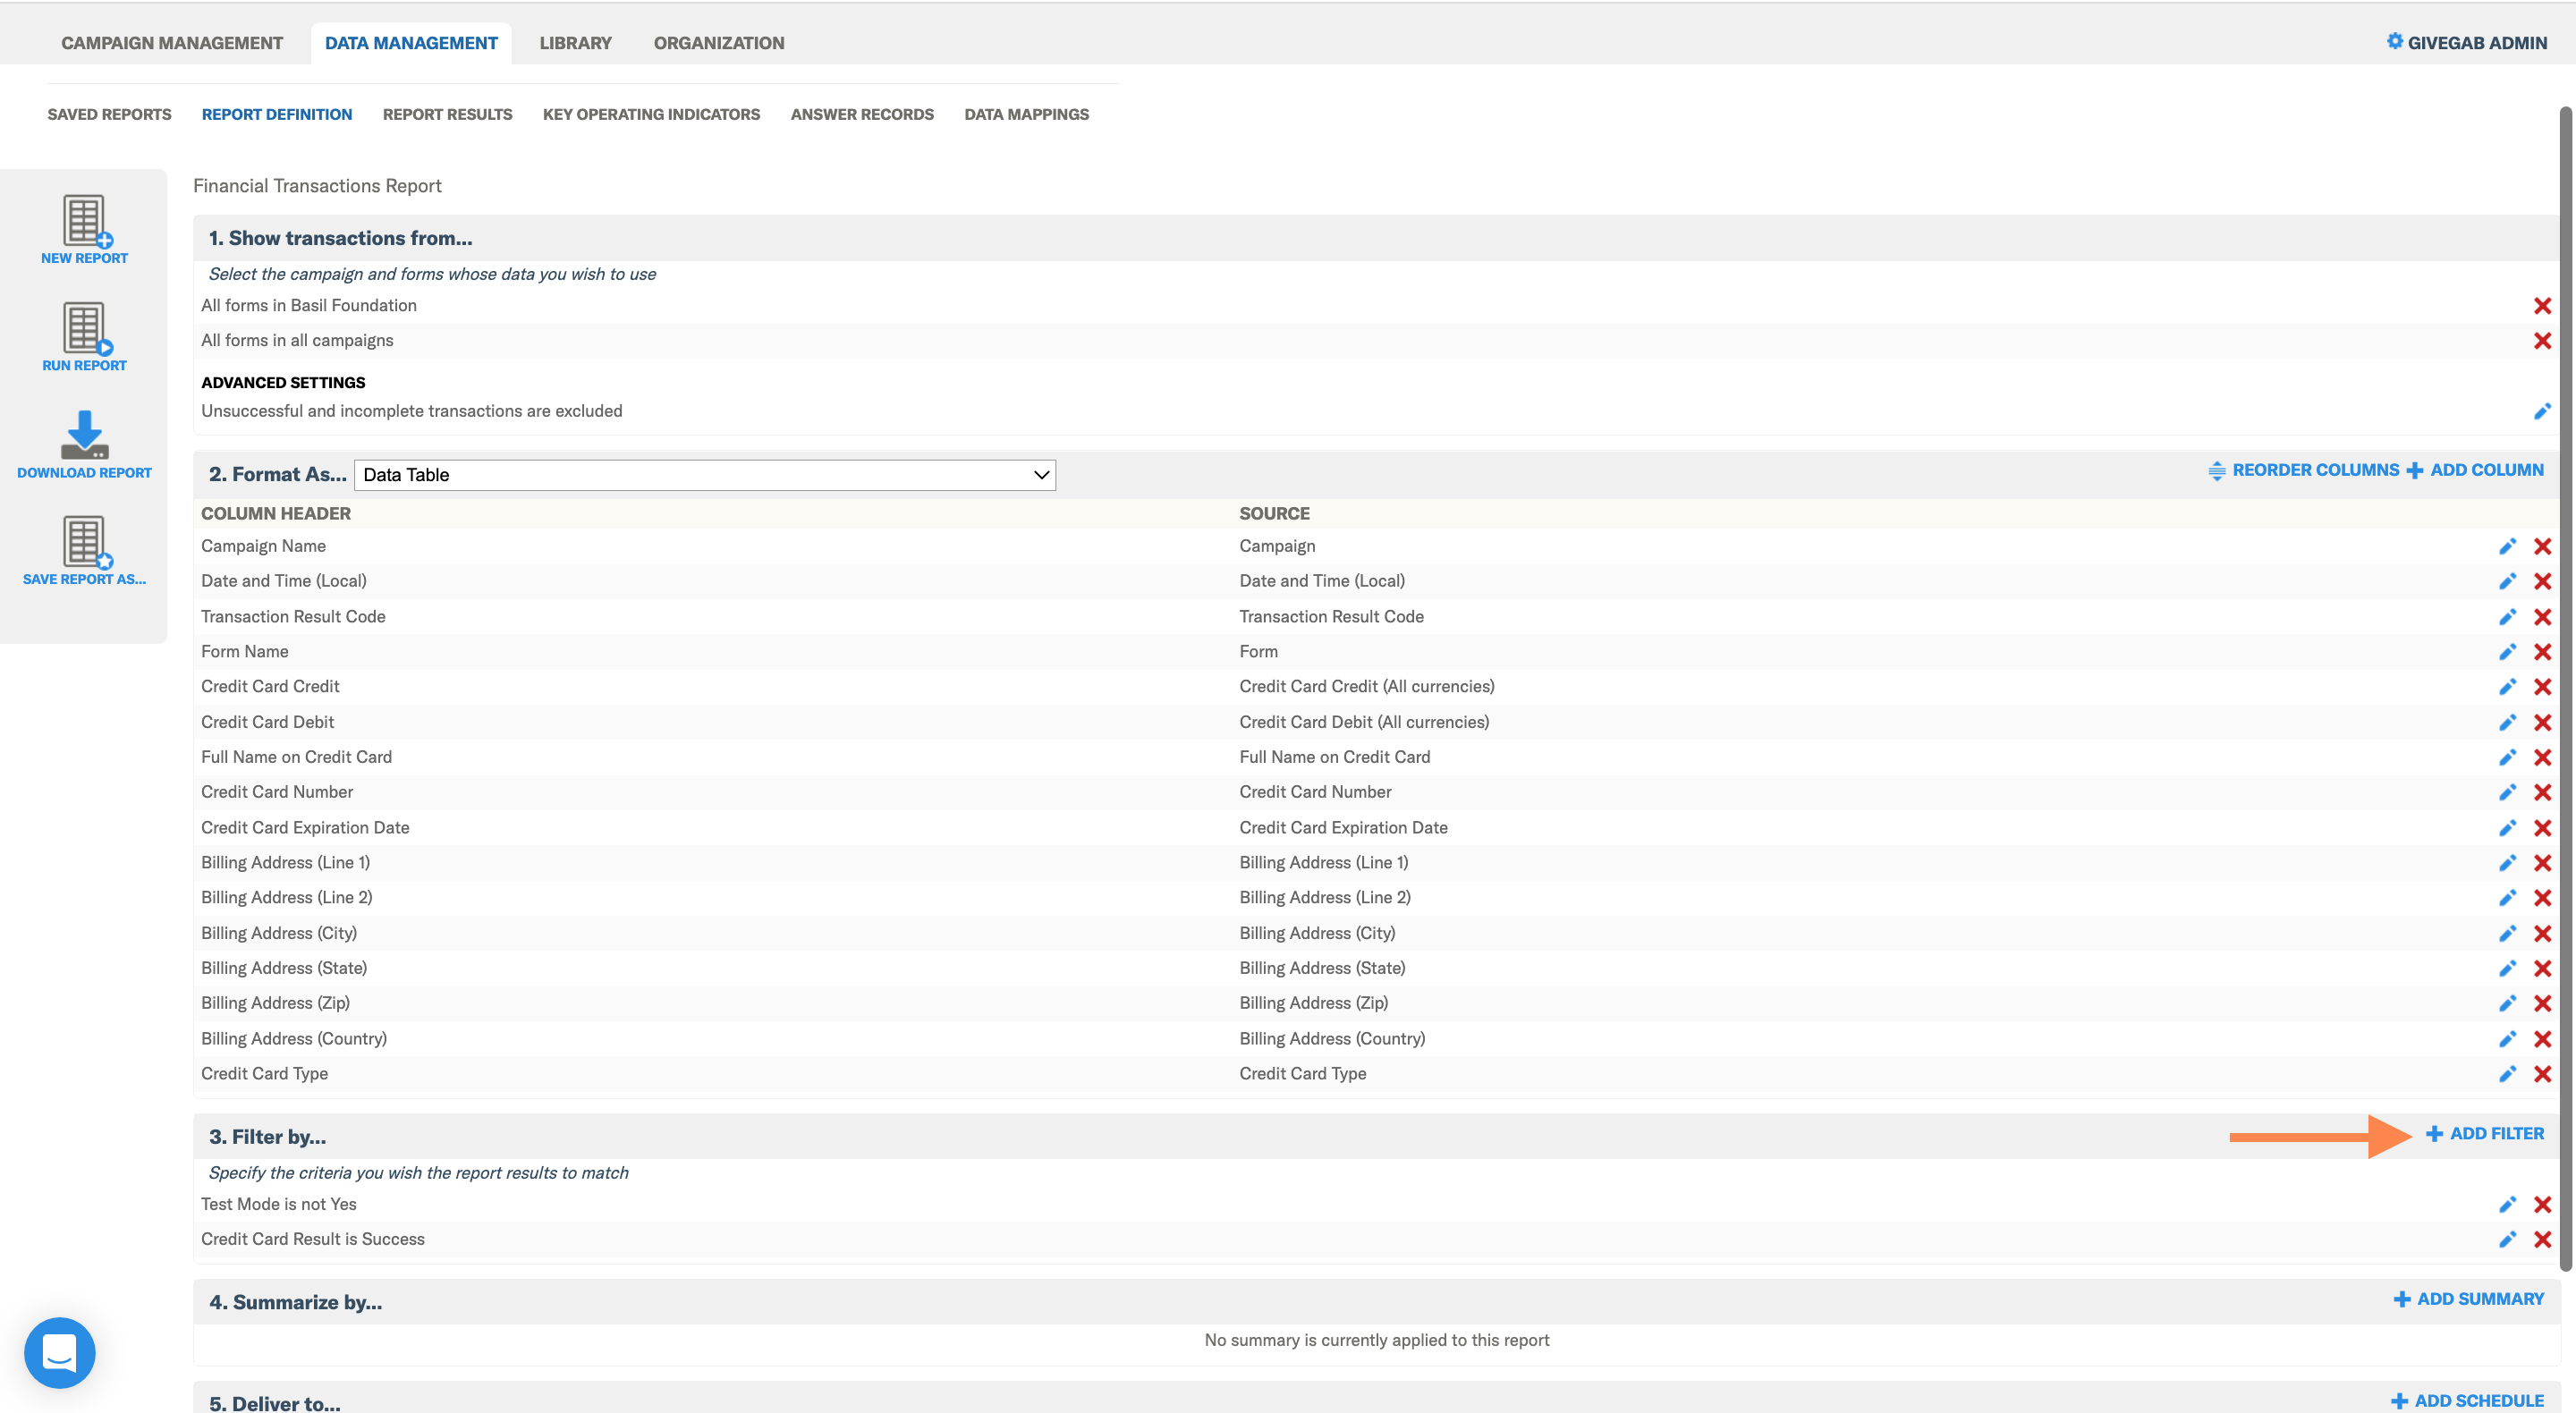2576x1413 pixels.
Task: Edit the Date and Time (Local) column
Action: point(2507,581)
